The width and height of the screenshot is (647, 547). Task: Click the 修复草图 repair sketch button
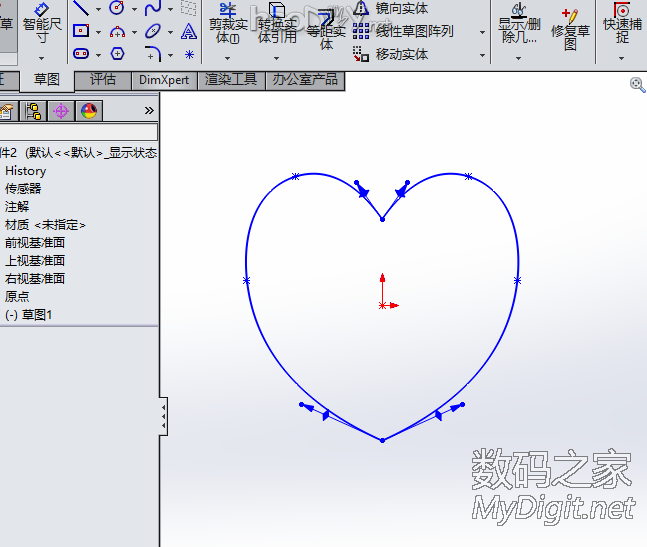pos(570,28)
